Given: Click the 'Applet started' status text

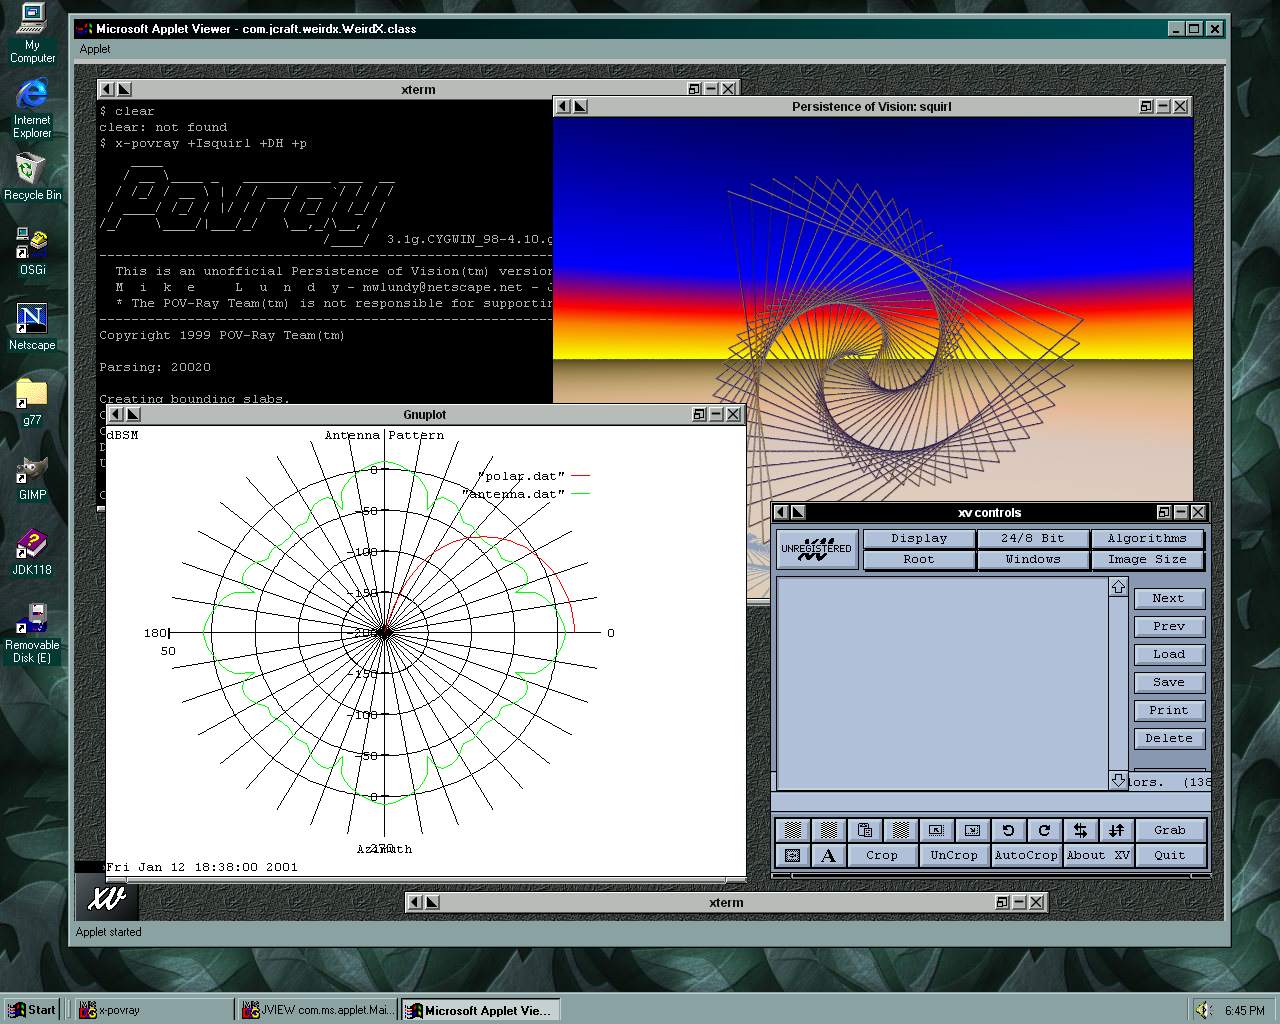Looking at the screenshot, I should click(109, 932).
